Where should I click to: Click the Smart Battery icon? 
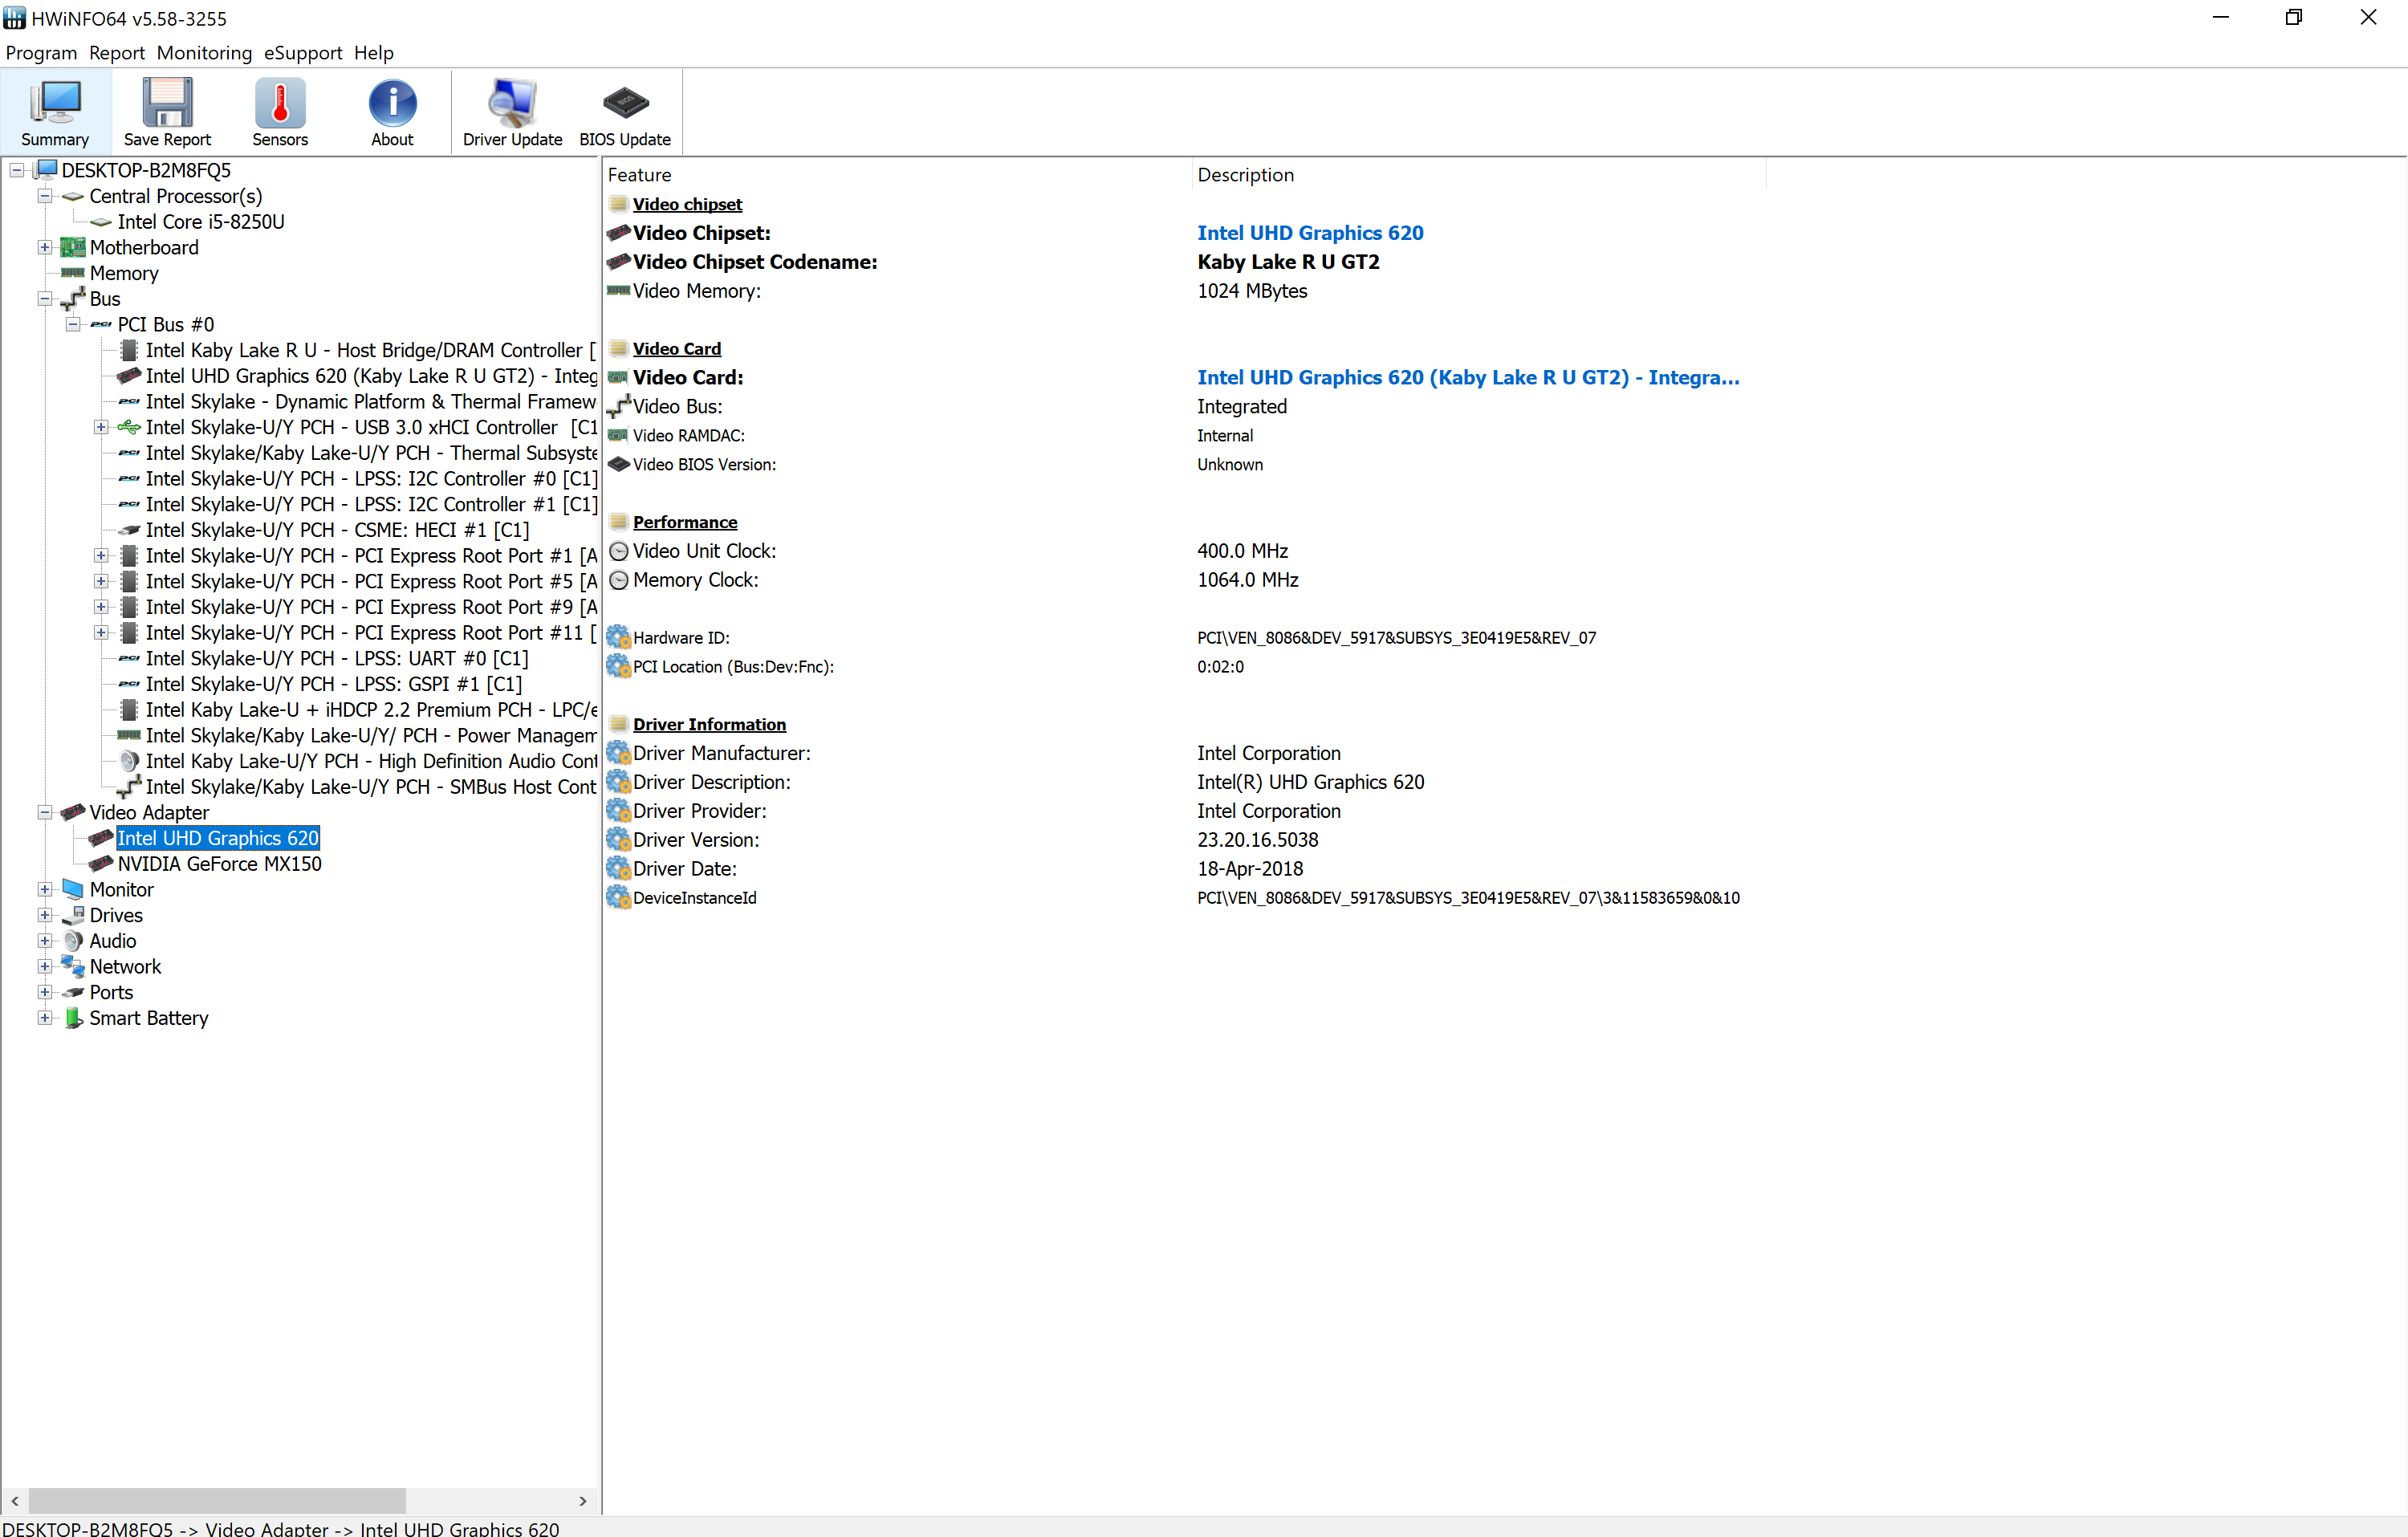pyautogui.click(x=73, y=1018)
